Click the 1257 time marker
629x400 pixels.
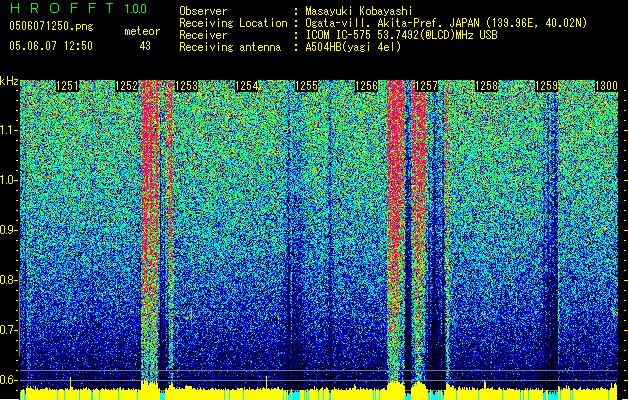coord(426,86)
